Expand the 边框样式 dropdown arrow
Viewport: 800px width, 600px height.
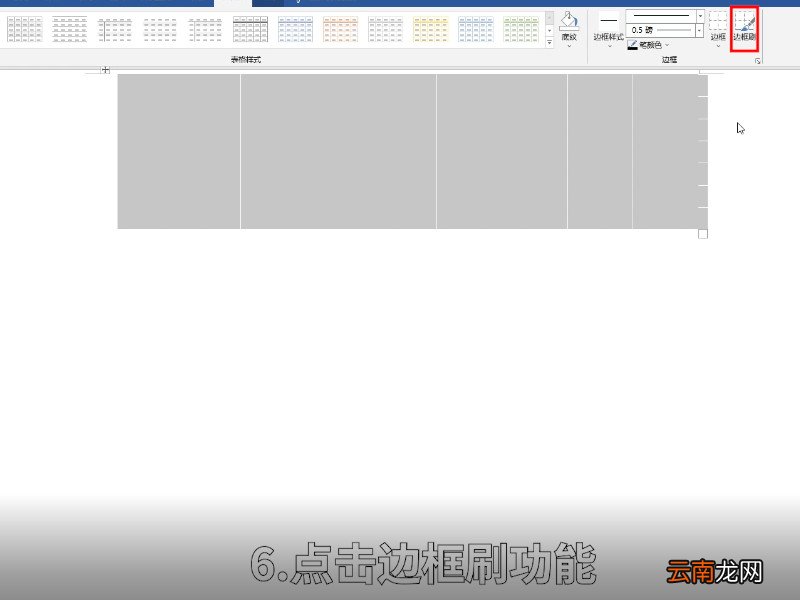[x=609, y=46]
